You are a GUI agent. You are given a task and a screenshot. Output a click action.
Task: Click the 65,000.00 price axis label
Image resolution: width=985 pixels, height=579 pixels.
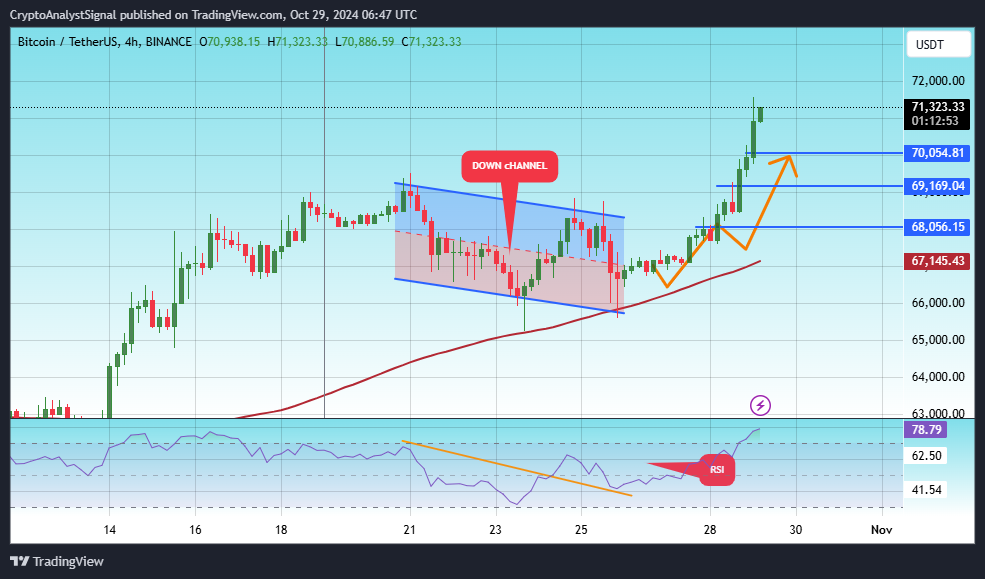pos(938,340)
